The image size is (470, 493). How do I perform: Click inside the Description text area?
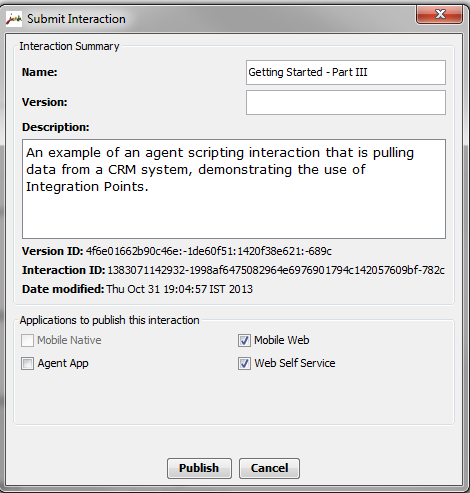click(x=234, y=189)
